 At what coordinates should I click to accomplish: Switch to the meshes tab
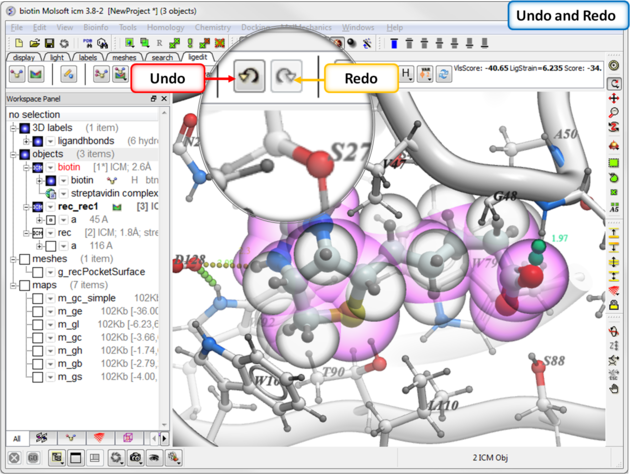(124, 58)
